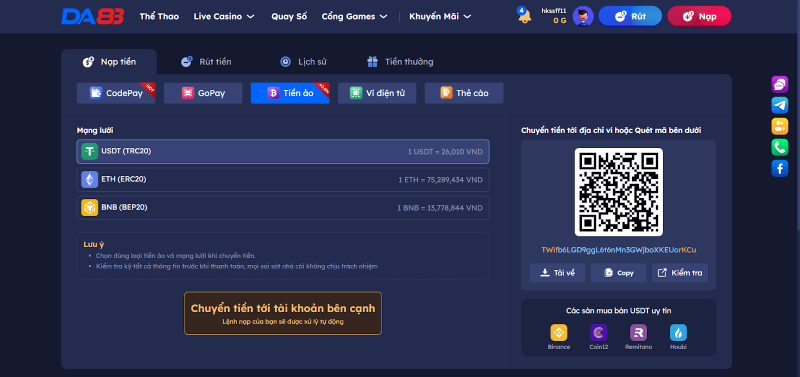Click the Tải về download button
Viewport: 800px width, 377px height.
(557, 272)
